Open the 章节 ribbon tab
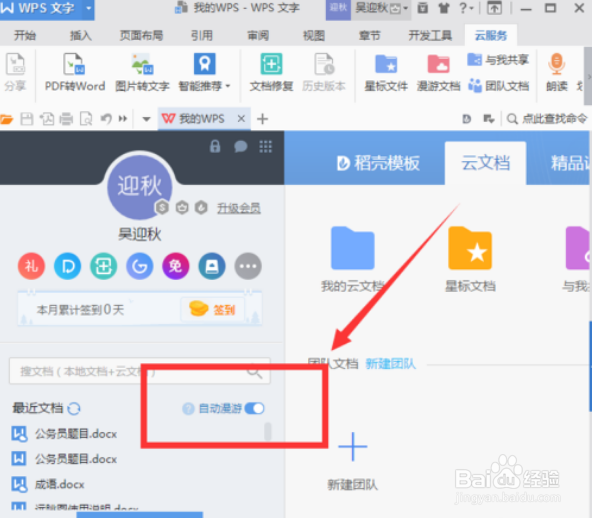 click(x=369, y=36)
